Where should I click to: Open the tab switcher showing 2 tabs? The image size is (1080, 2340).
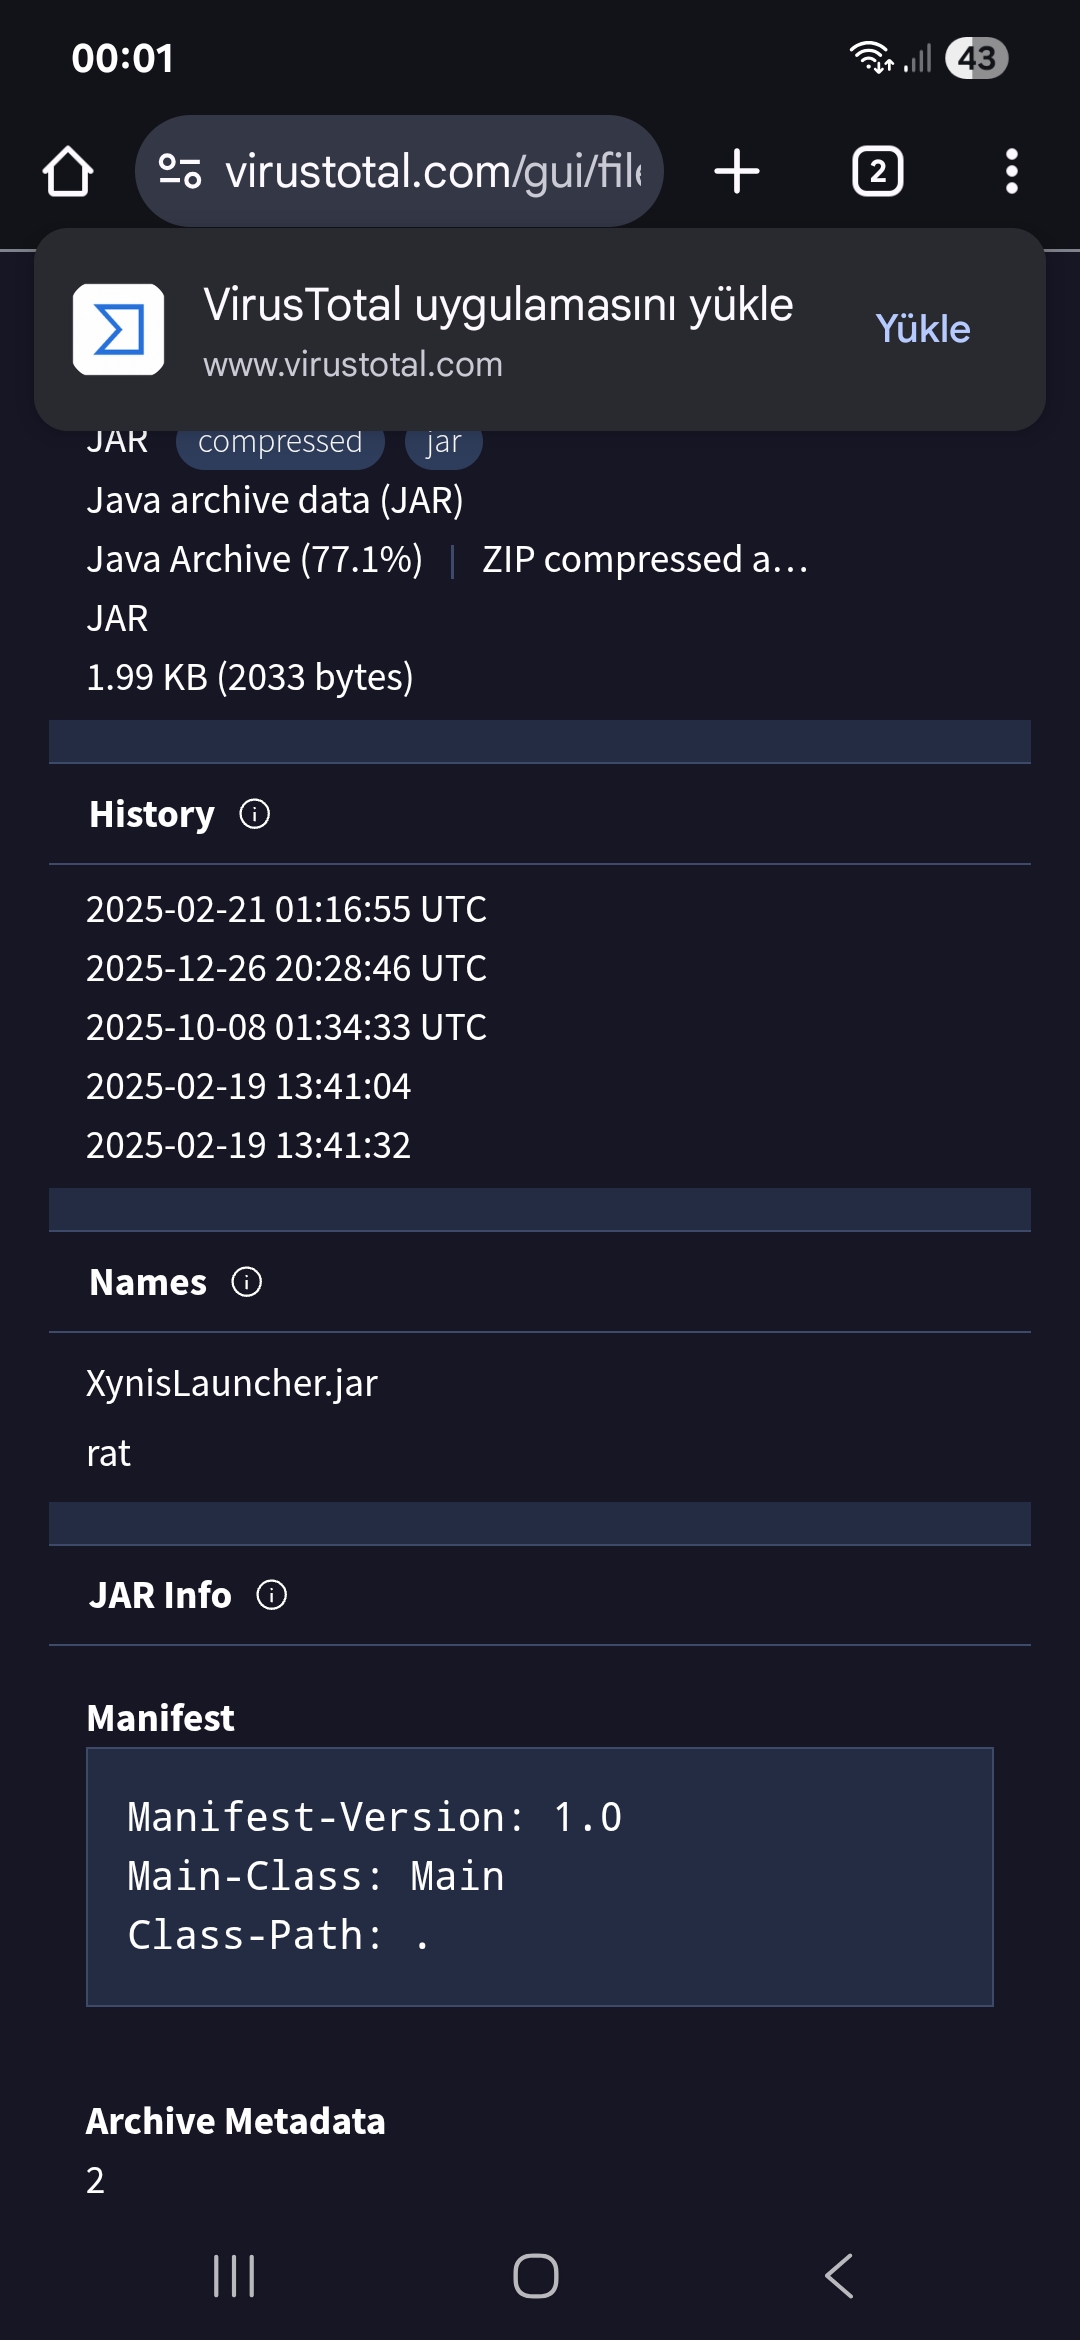tap(878, 171)
